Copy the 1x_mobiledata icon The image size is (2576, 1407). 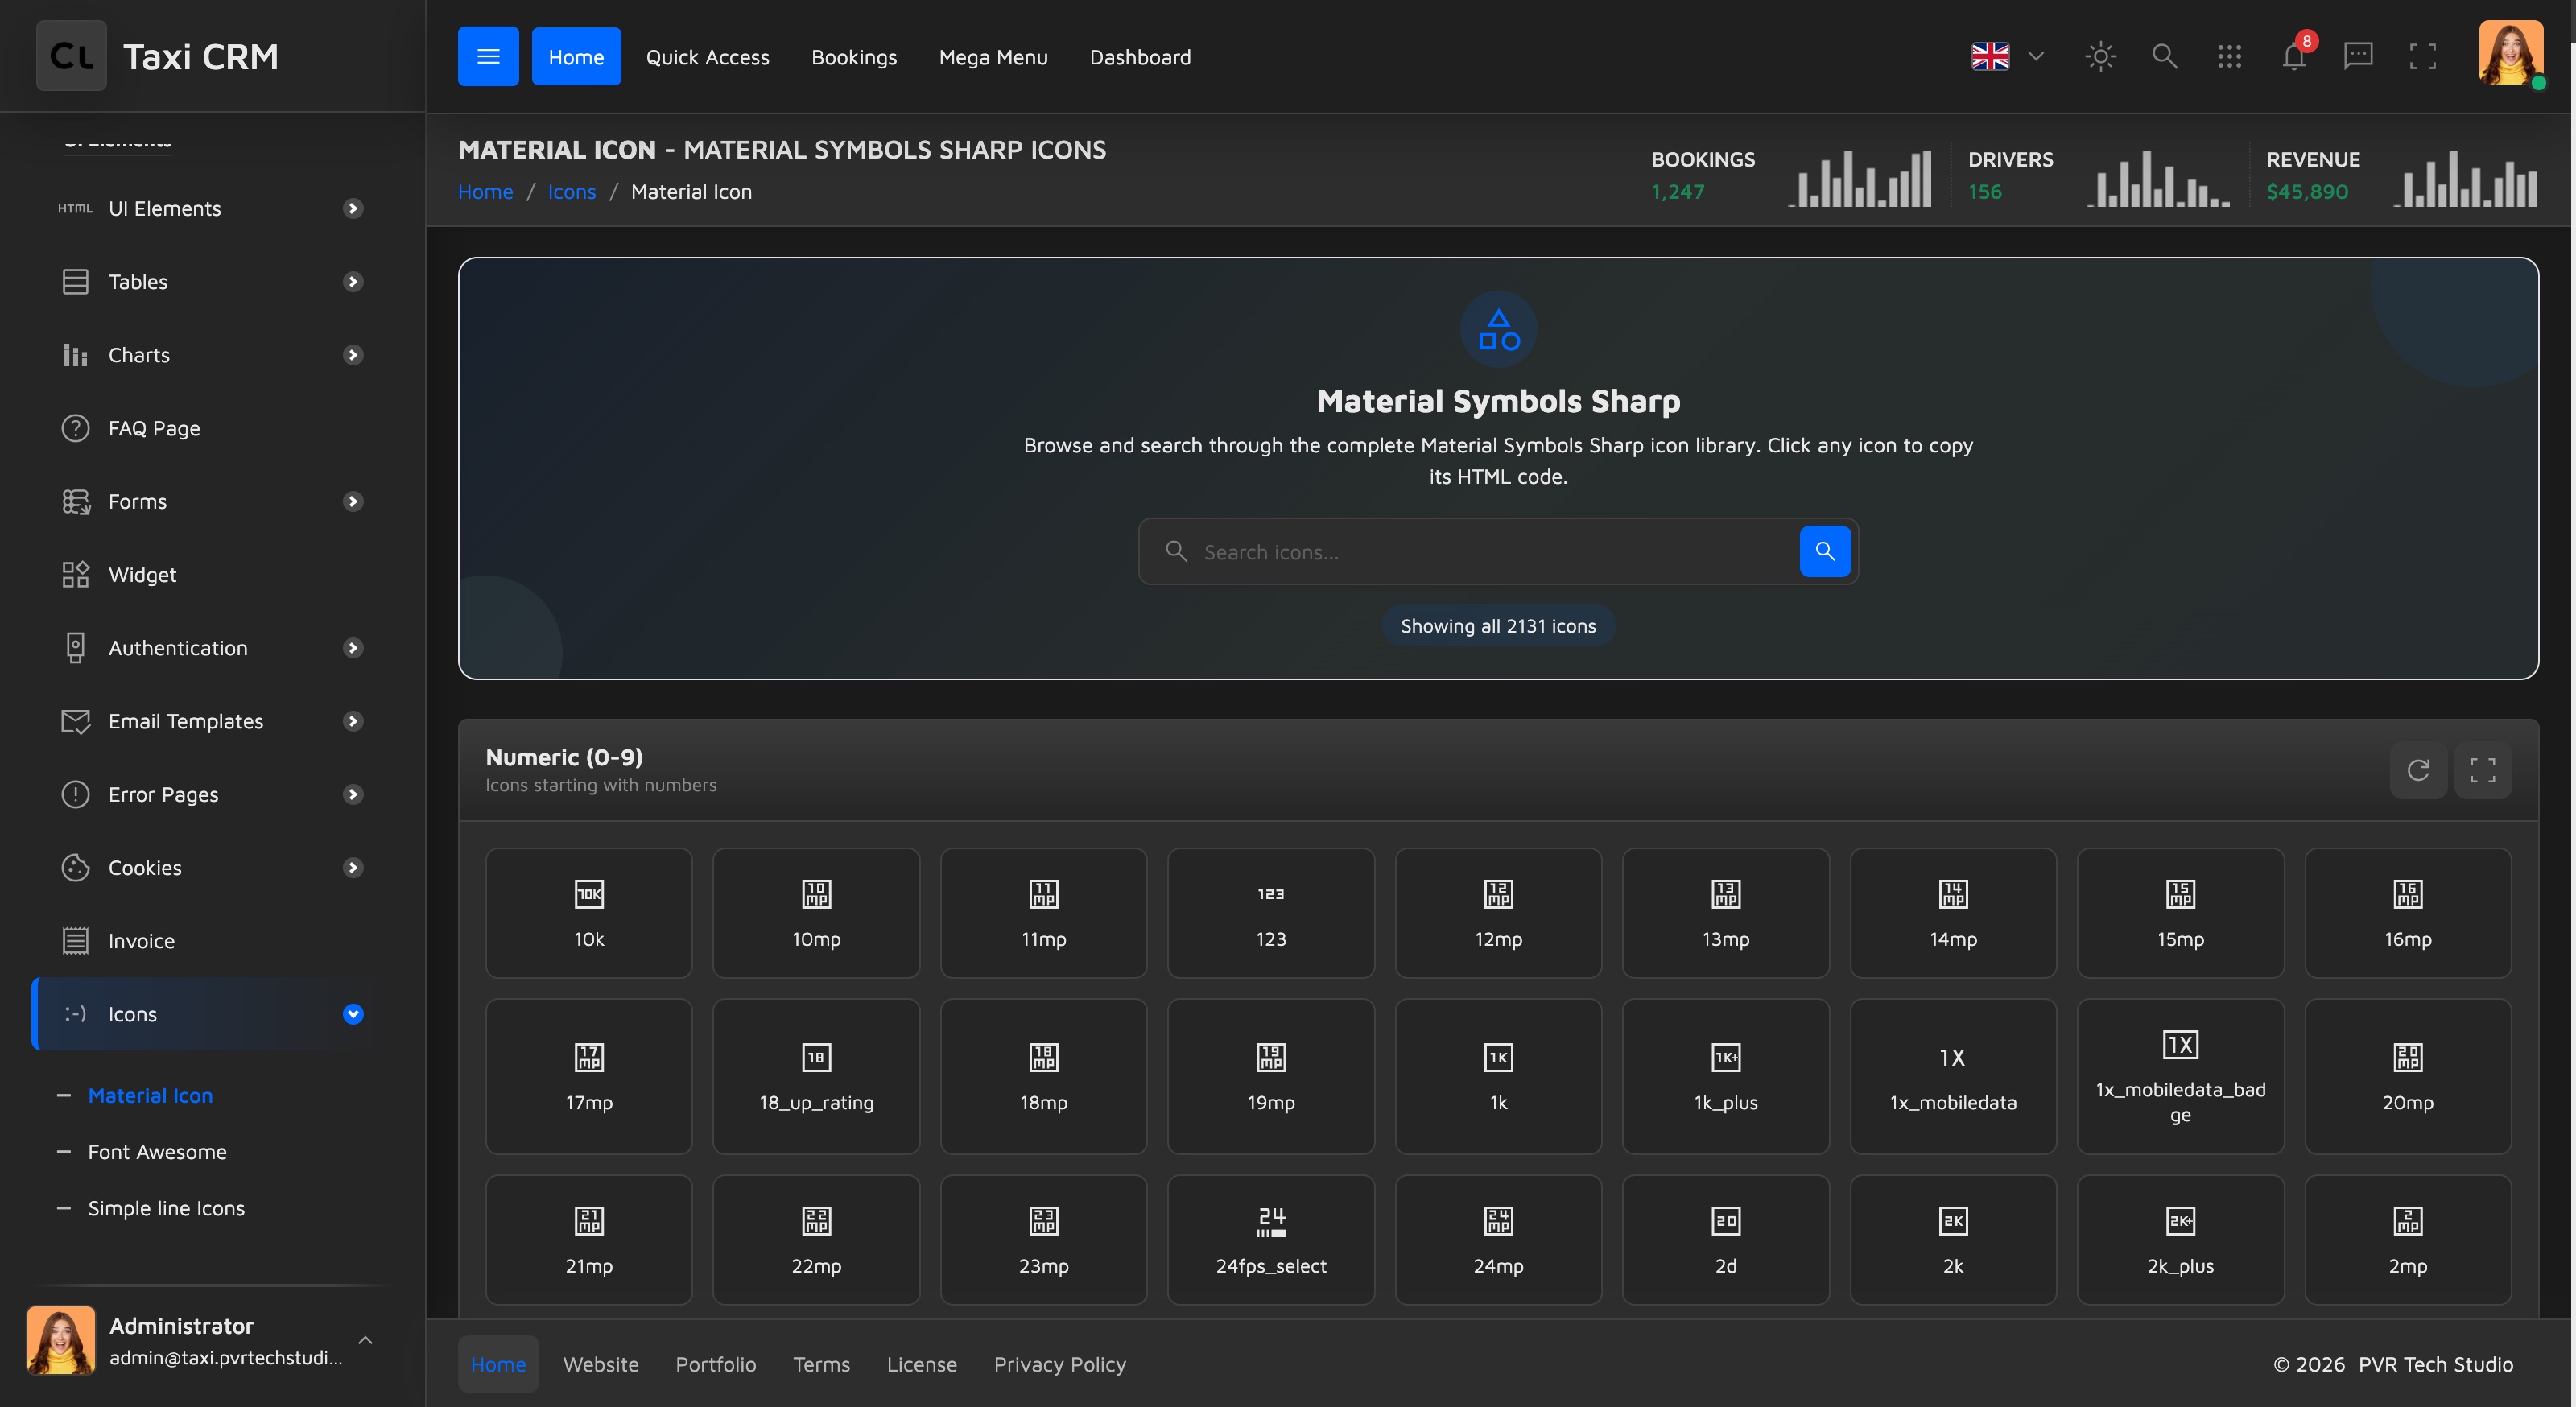[x=1953, y=1076]
